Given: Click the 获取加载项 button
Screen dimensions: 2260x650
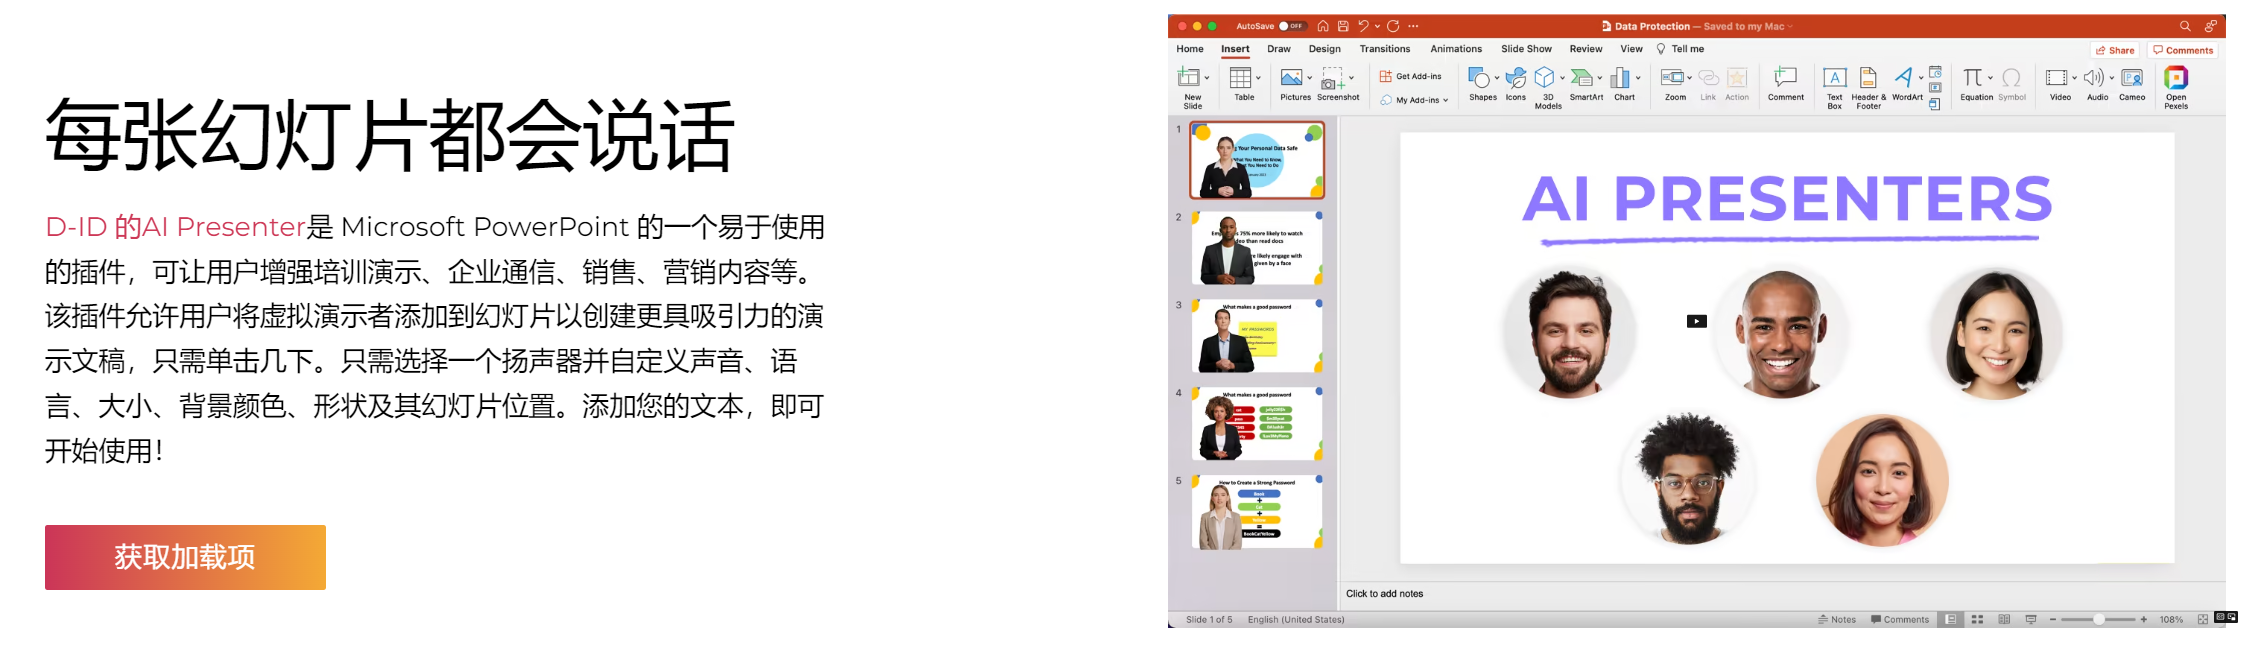Looking at the screenshot, I should pyautogui.click(x=185, y=557).
